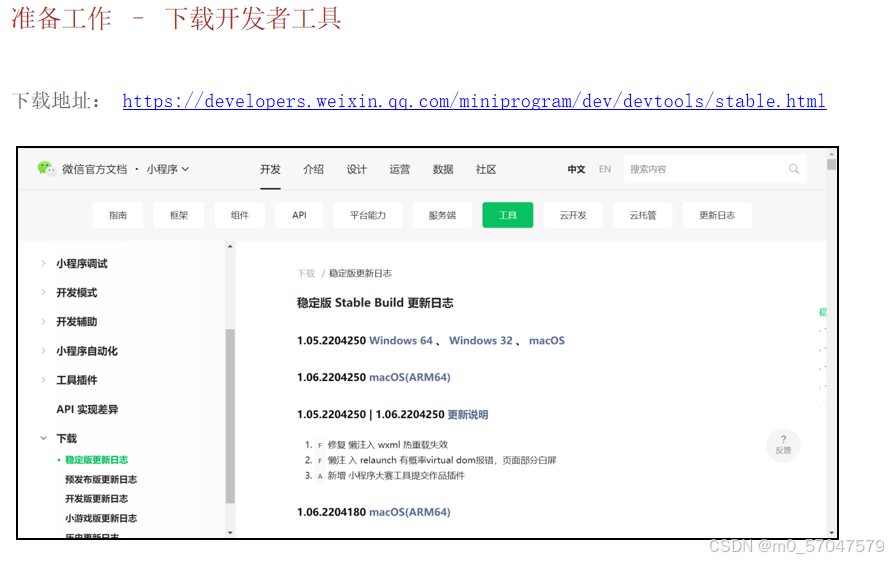The height and width of the screenshot is (561, 888).
Task: Click the 稳定版 Stable Build 更新日志 heading
Action: (x=375, y=303)
